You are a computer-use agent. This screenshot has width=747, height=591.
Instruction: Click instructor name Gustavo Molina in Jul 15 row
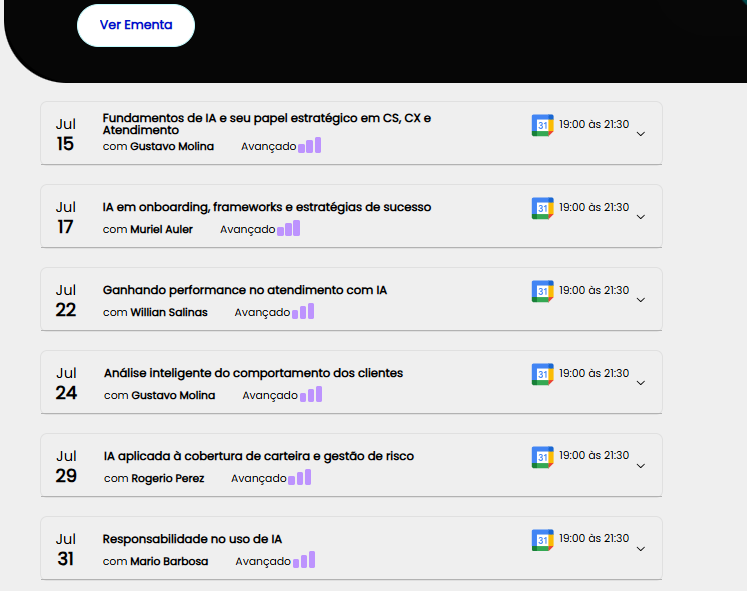pos(172,146)
